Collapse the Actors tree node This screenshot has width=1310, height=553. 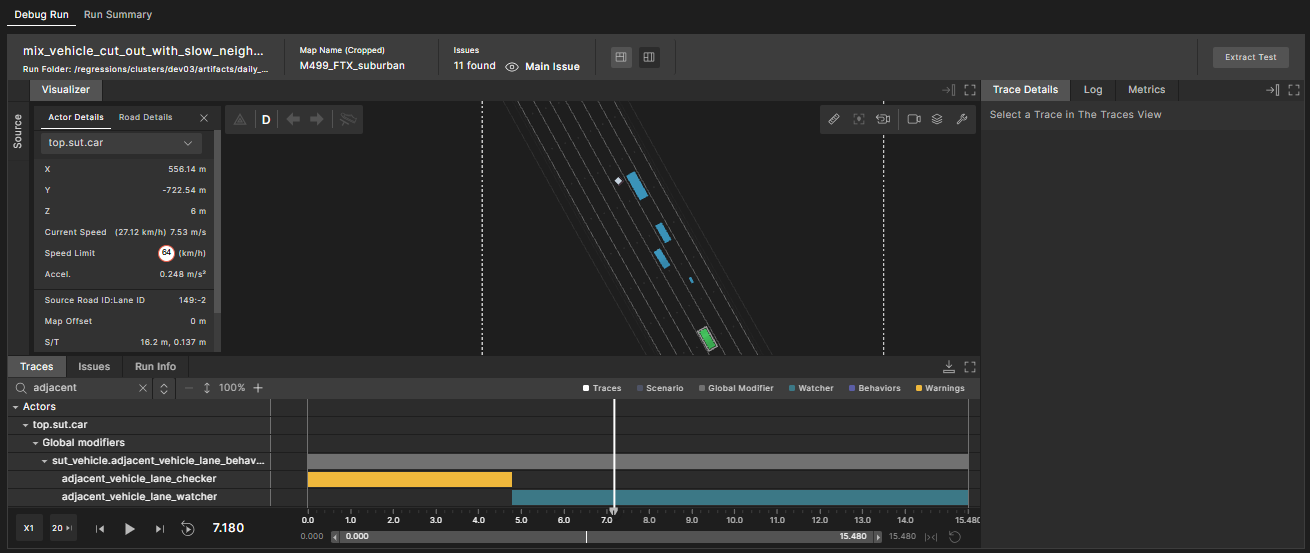(x=15, y=407)
